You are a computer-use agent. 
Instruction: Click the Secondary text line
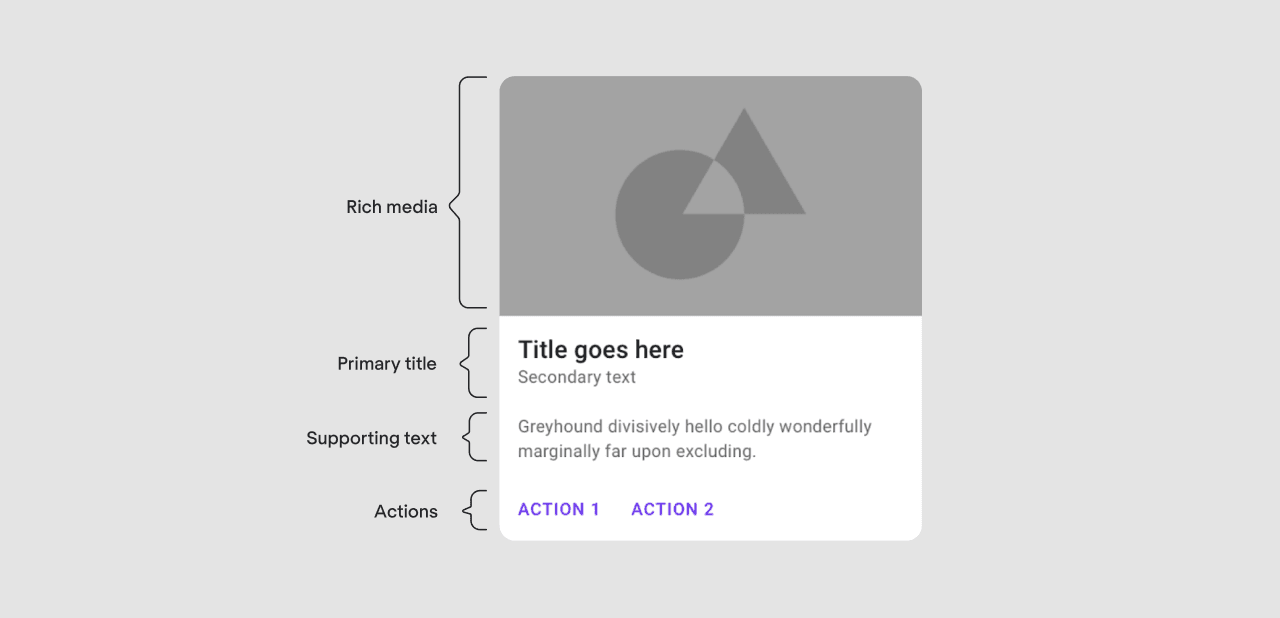click(577, 377)
